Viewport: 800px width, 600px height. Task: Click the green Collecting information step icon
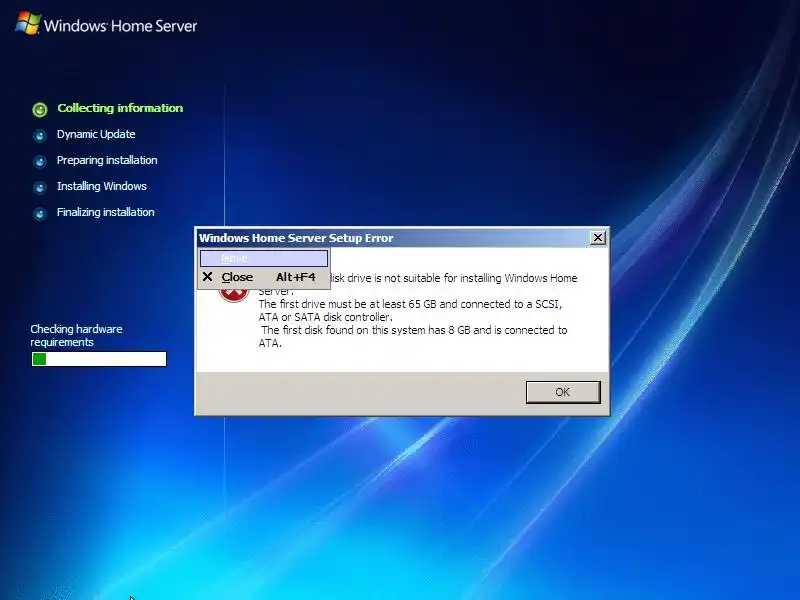(40, 109)
